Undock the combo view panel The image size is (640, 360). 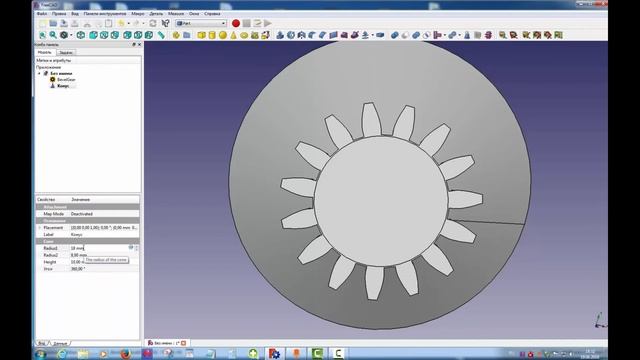pyautogui.click(x=133, y=44)
